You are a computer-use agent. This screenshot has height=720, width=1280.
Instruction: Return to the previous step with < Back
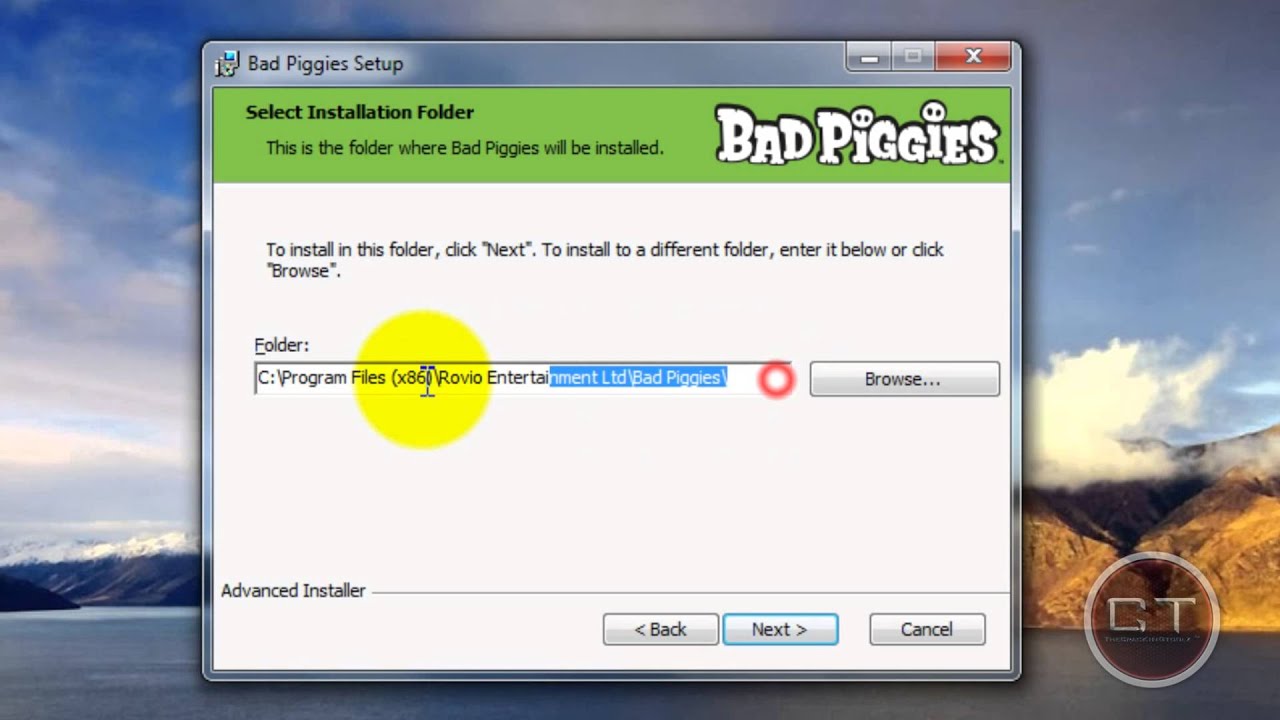click(660, 629)
